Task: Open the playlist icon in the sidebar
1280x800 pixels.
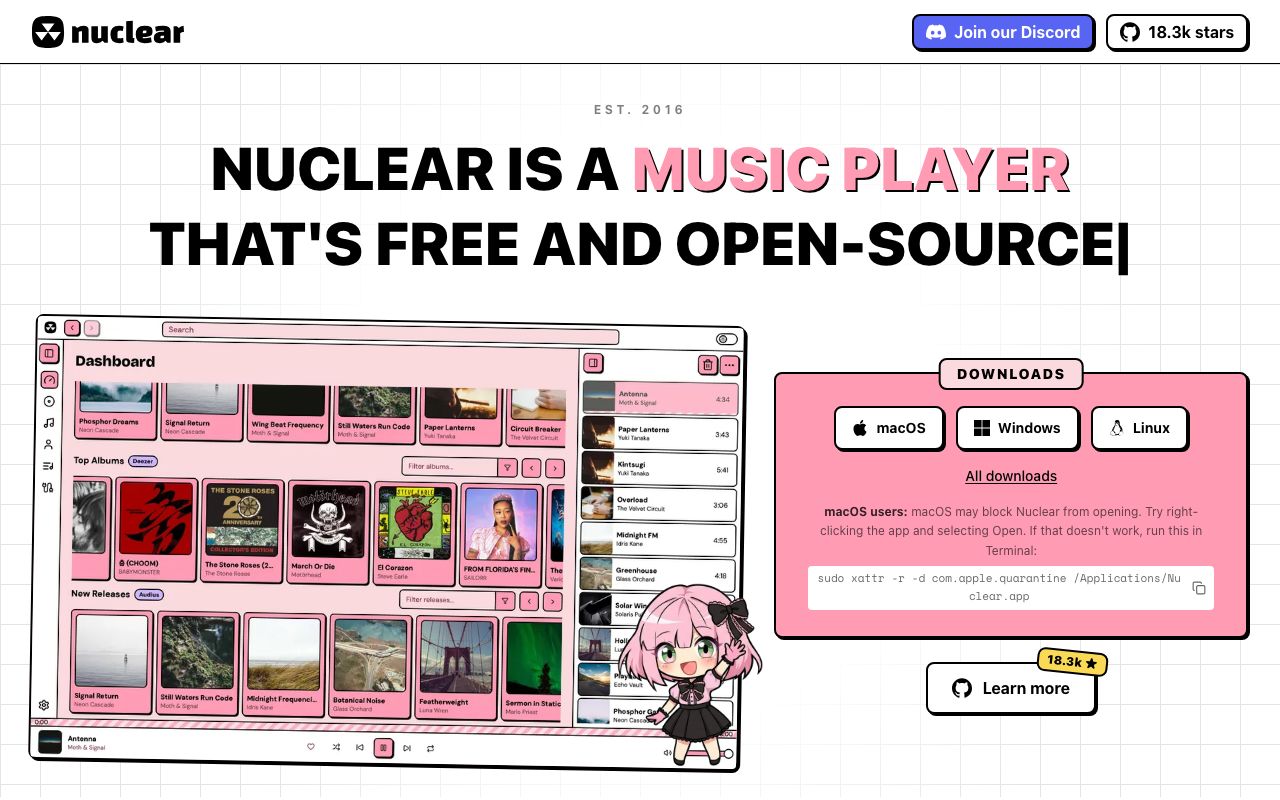Action: point(48,466)
